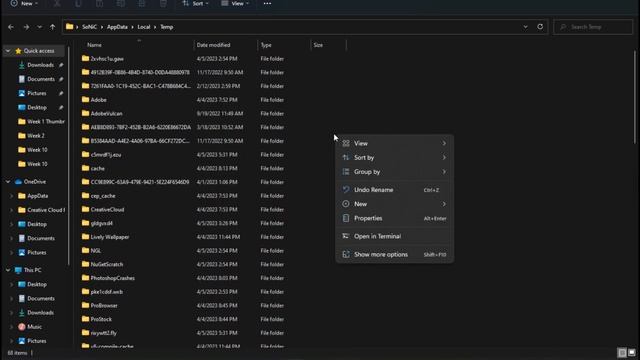Open the address bar history dropdown
640x360 pixels.
tap(525, 27)
